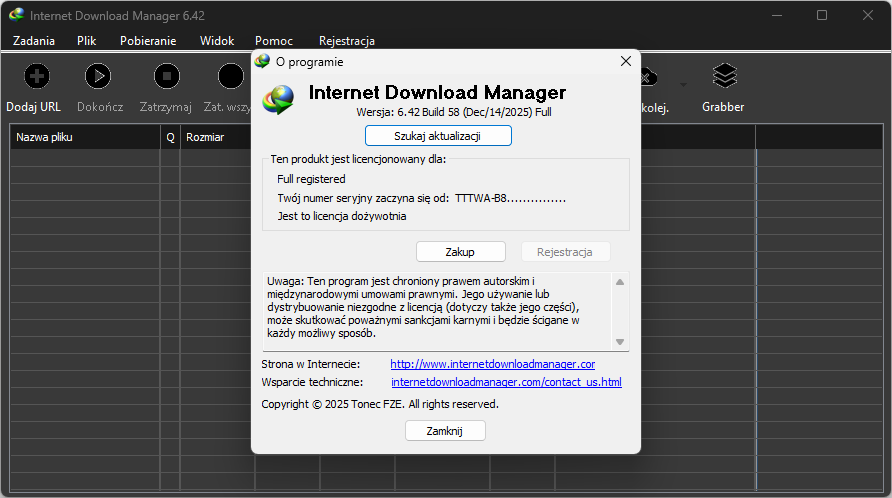Click the Dokończ play icon
892x498 pixels.
[x=98, y=76]
